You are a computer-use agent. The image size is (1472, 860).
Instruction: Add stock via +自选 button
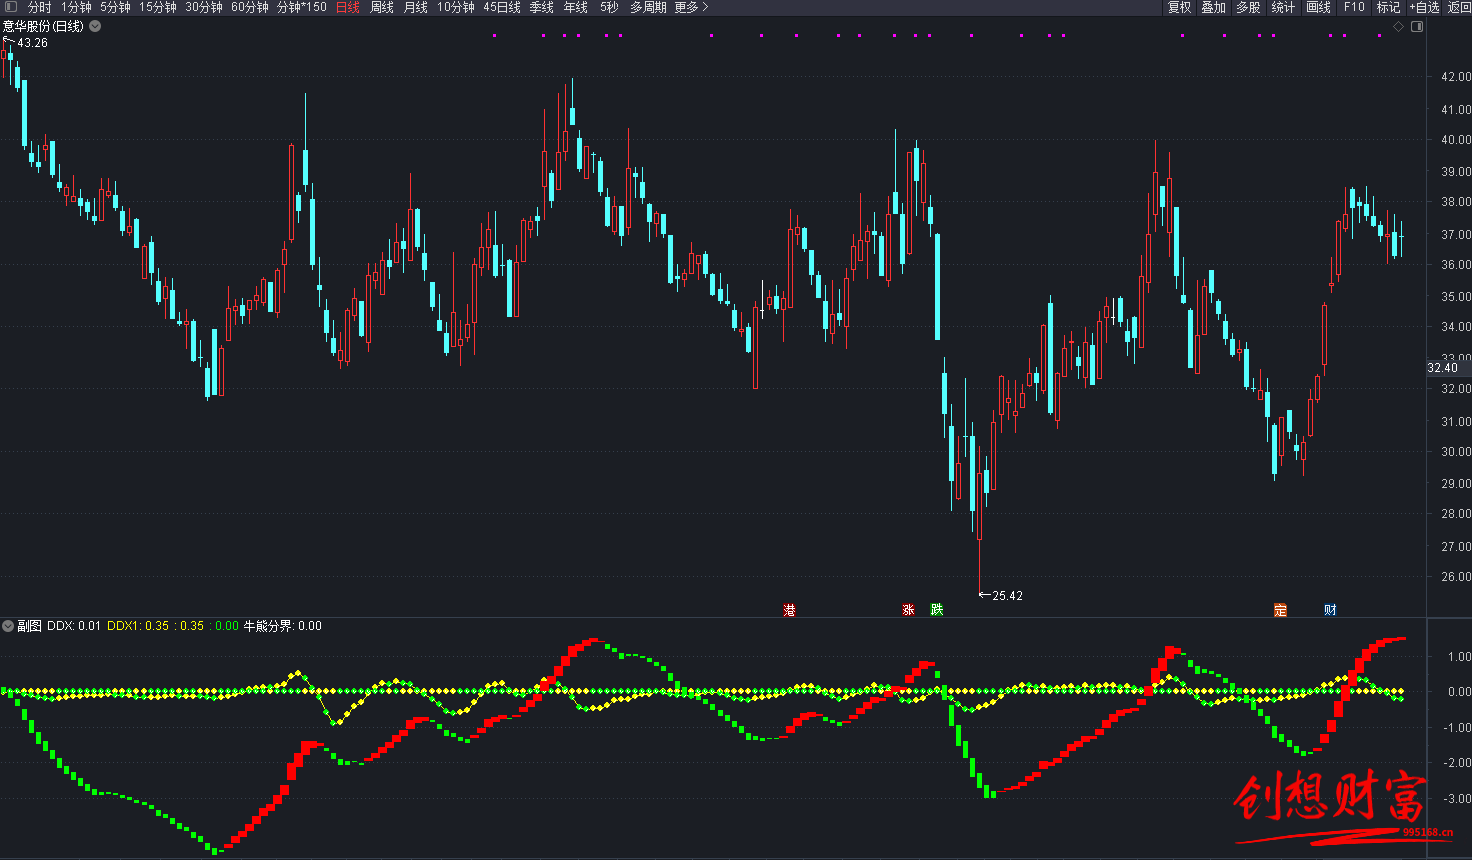point(1425,7)
